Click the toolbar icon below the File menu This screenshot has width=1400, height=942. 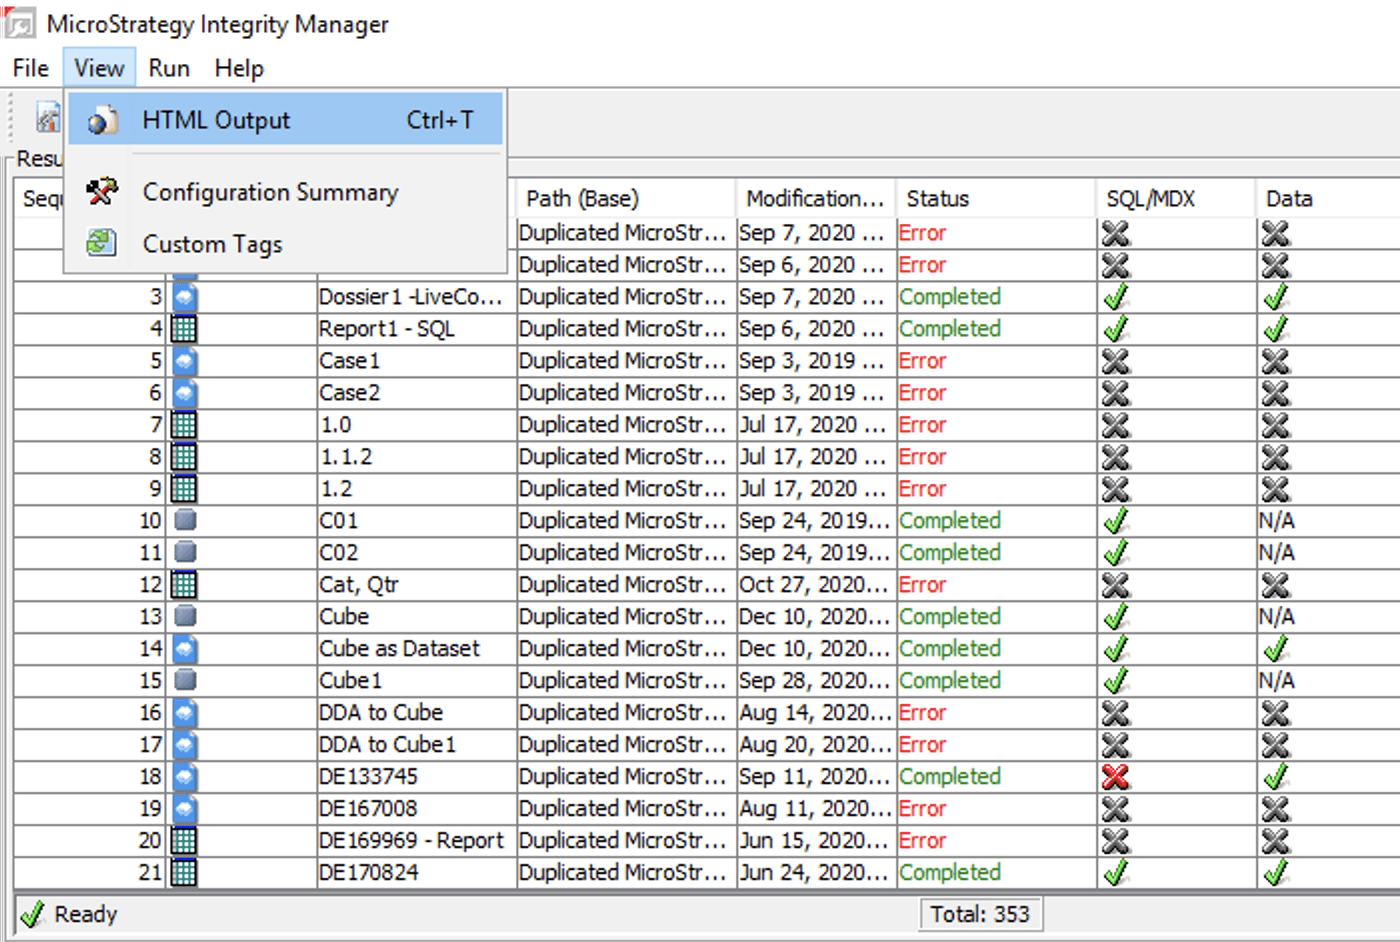[47, 118]
